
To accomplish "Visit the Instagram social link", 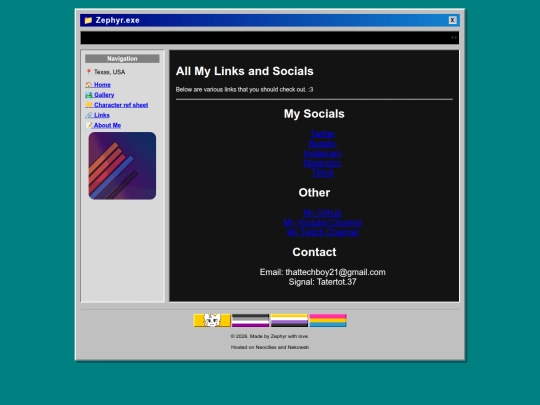I will [322, 153].
